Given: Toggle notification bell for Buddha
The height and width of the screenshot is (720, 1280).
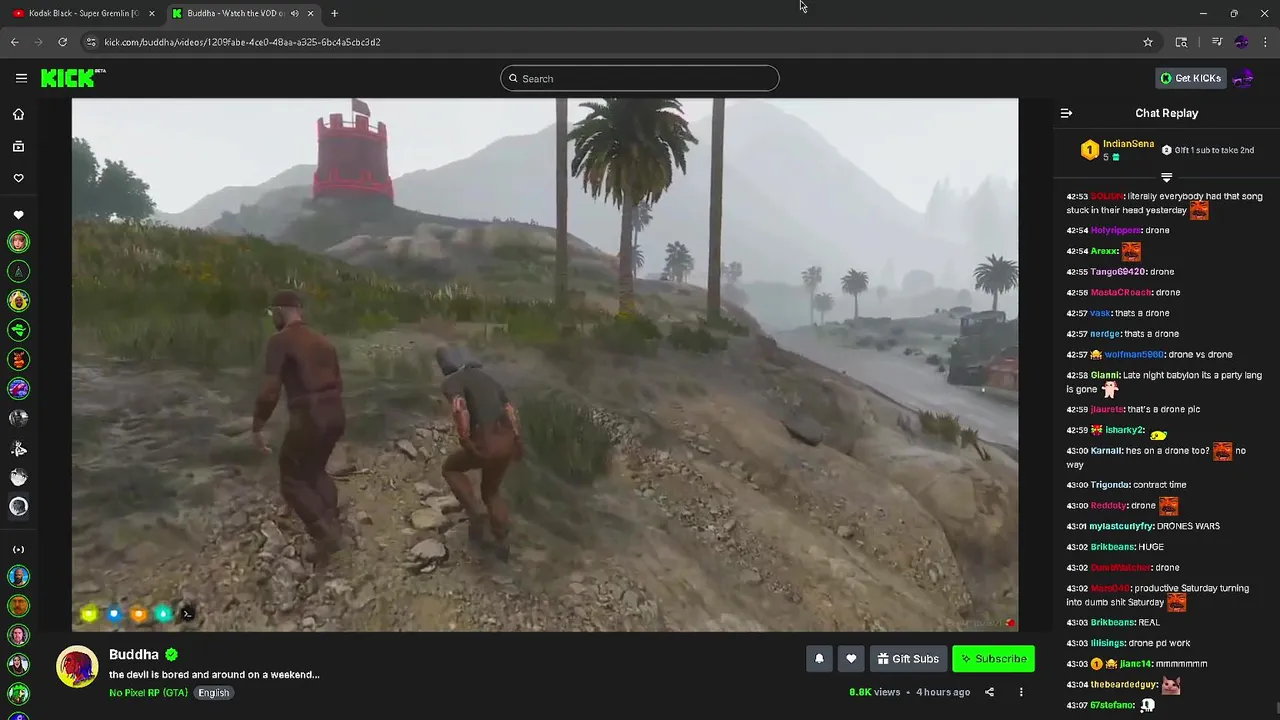Looking at the screenshot, I should (819, 658).
